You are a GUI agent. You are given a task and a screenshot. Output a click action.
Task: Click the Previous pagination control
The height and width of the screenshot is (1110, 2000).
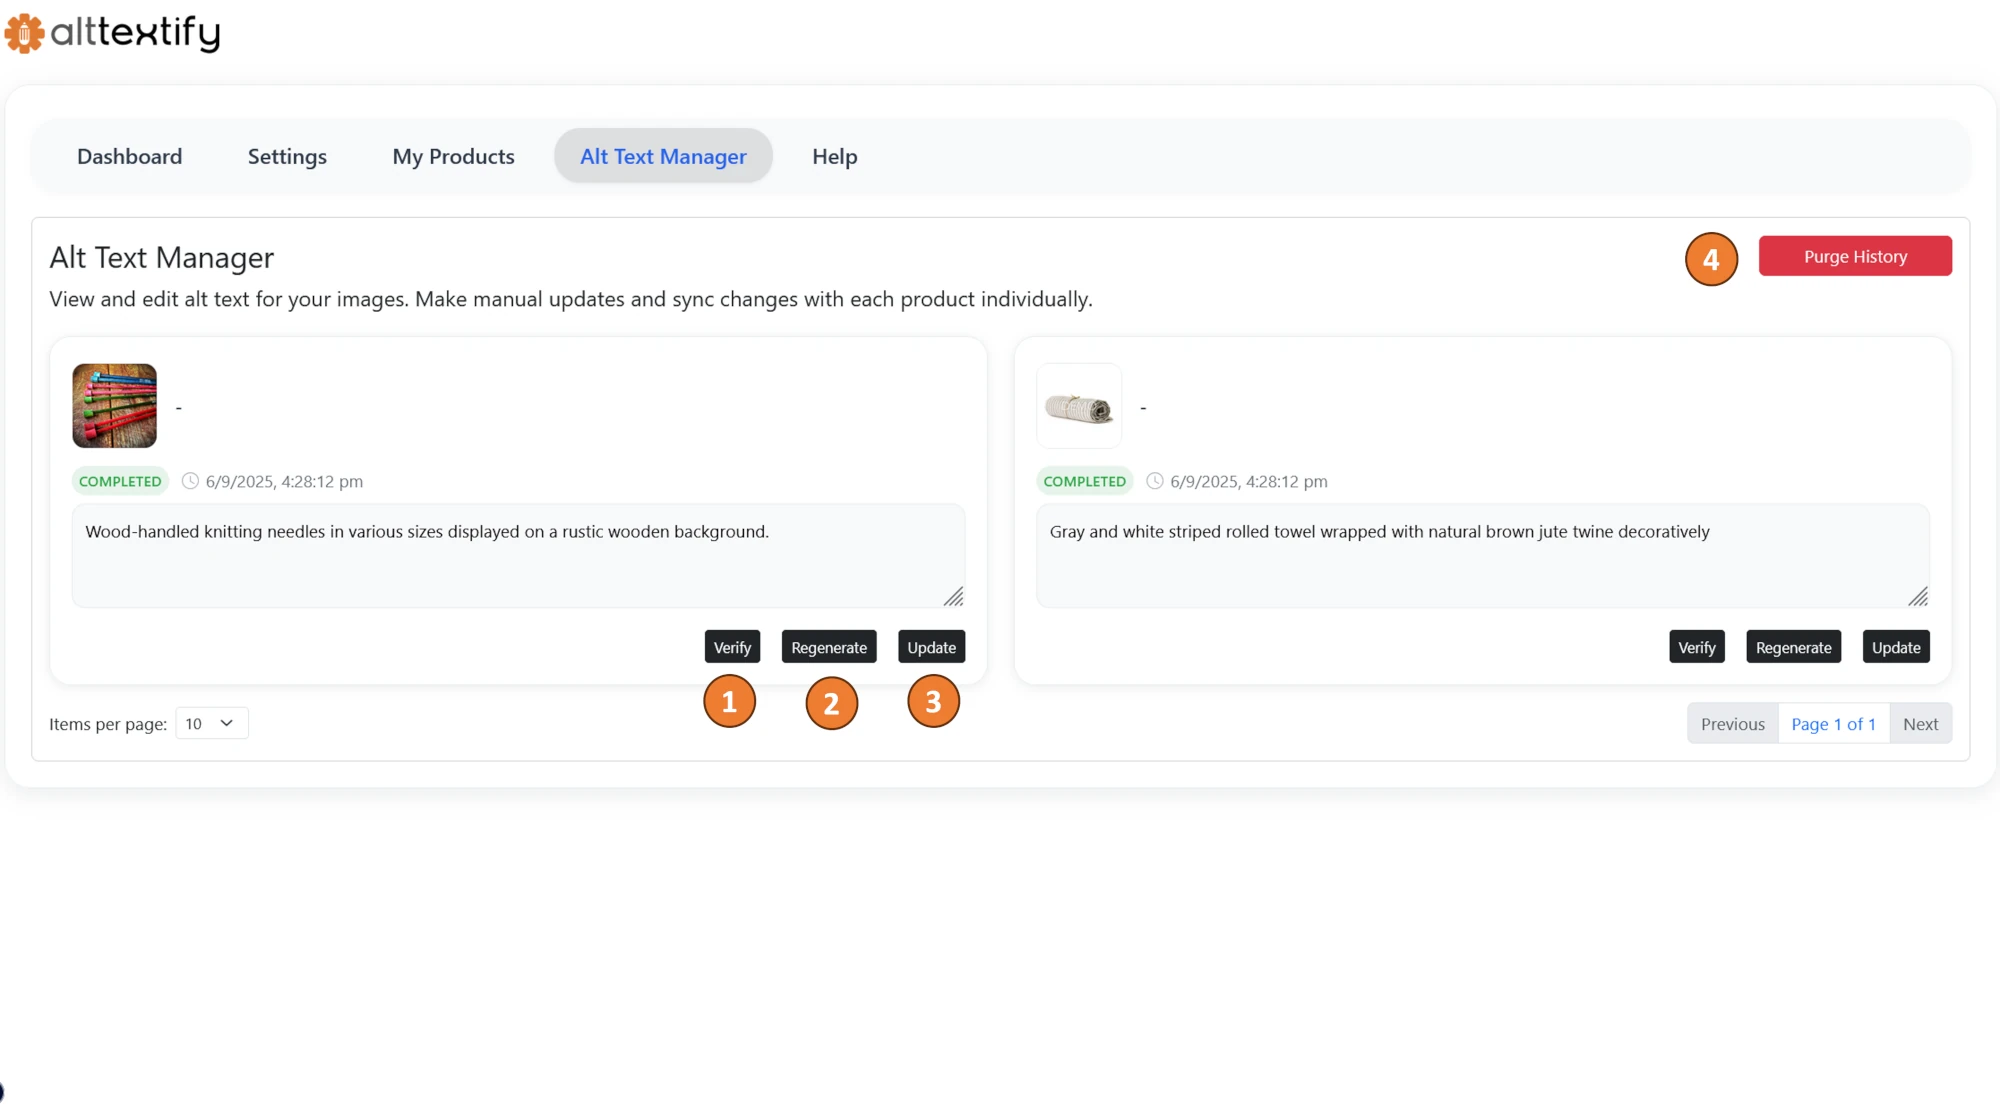coord(1732,723)
